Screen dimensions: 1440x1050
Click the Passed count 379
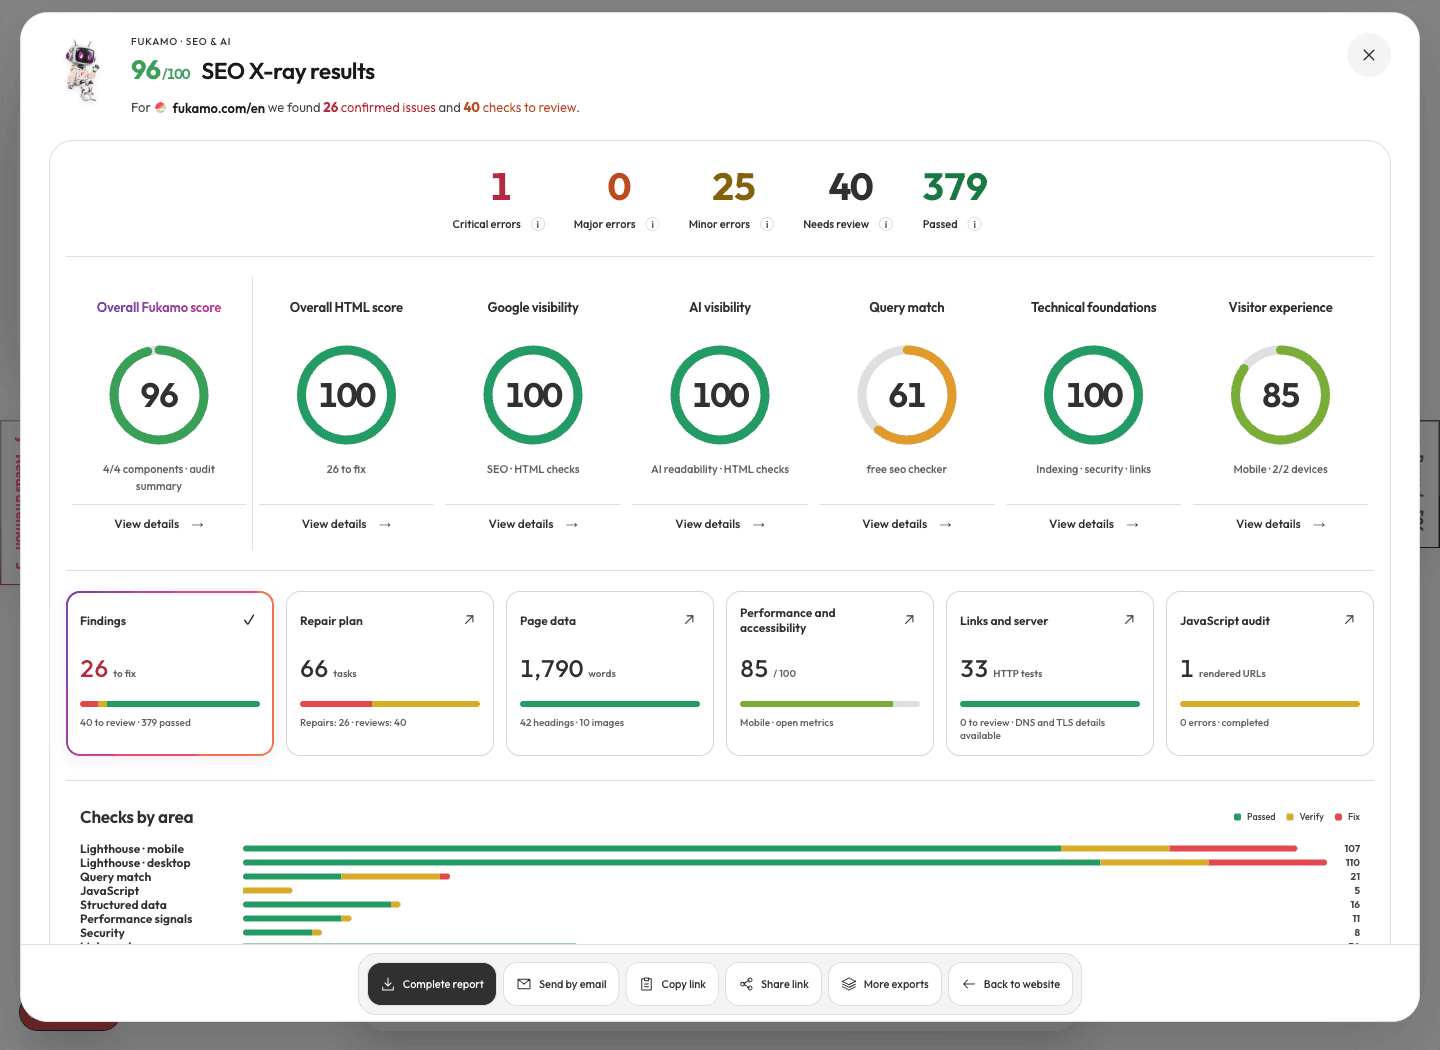(955, 187)
